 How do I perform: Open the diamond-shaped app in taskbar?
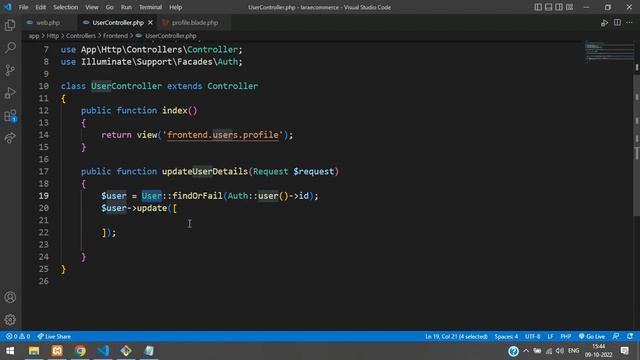pos(126,351)
